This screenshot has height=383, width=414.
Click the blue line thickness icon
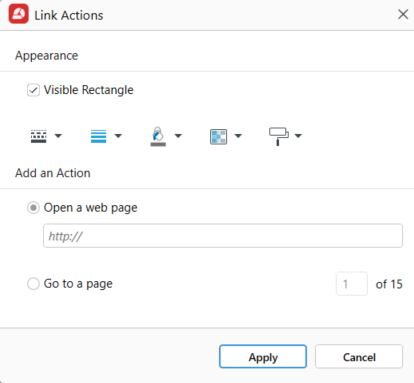point(99,136)
